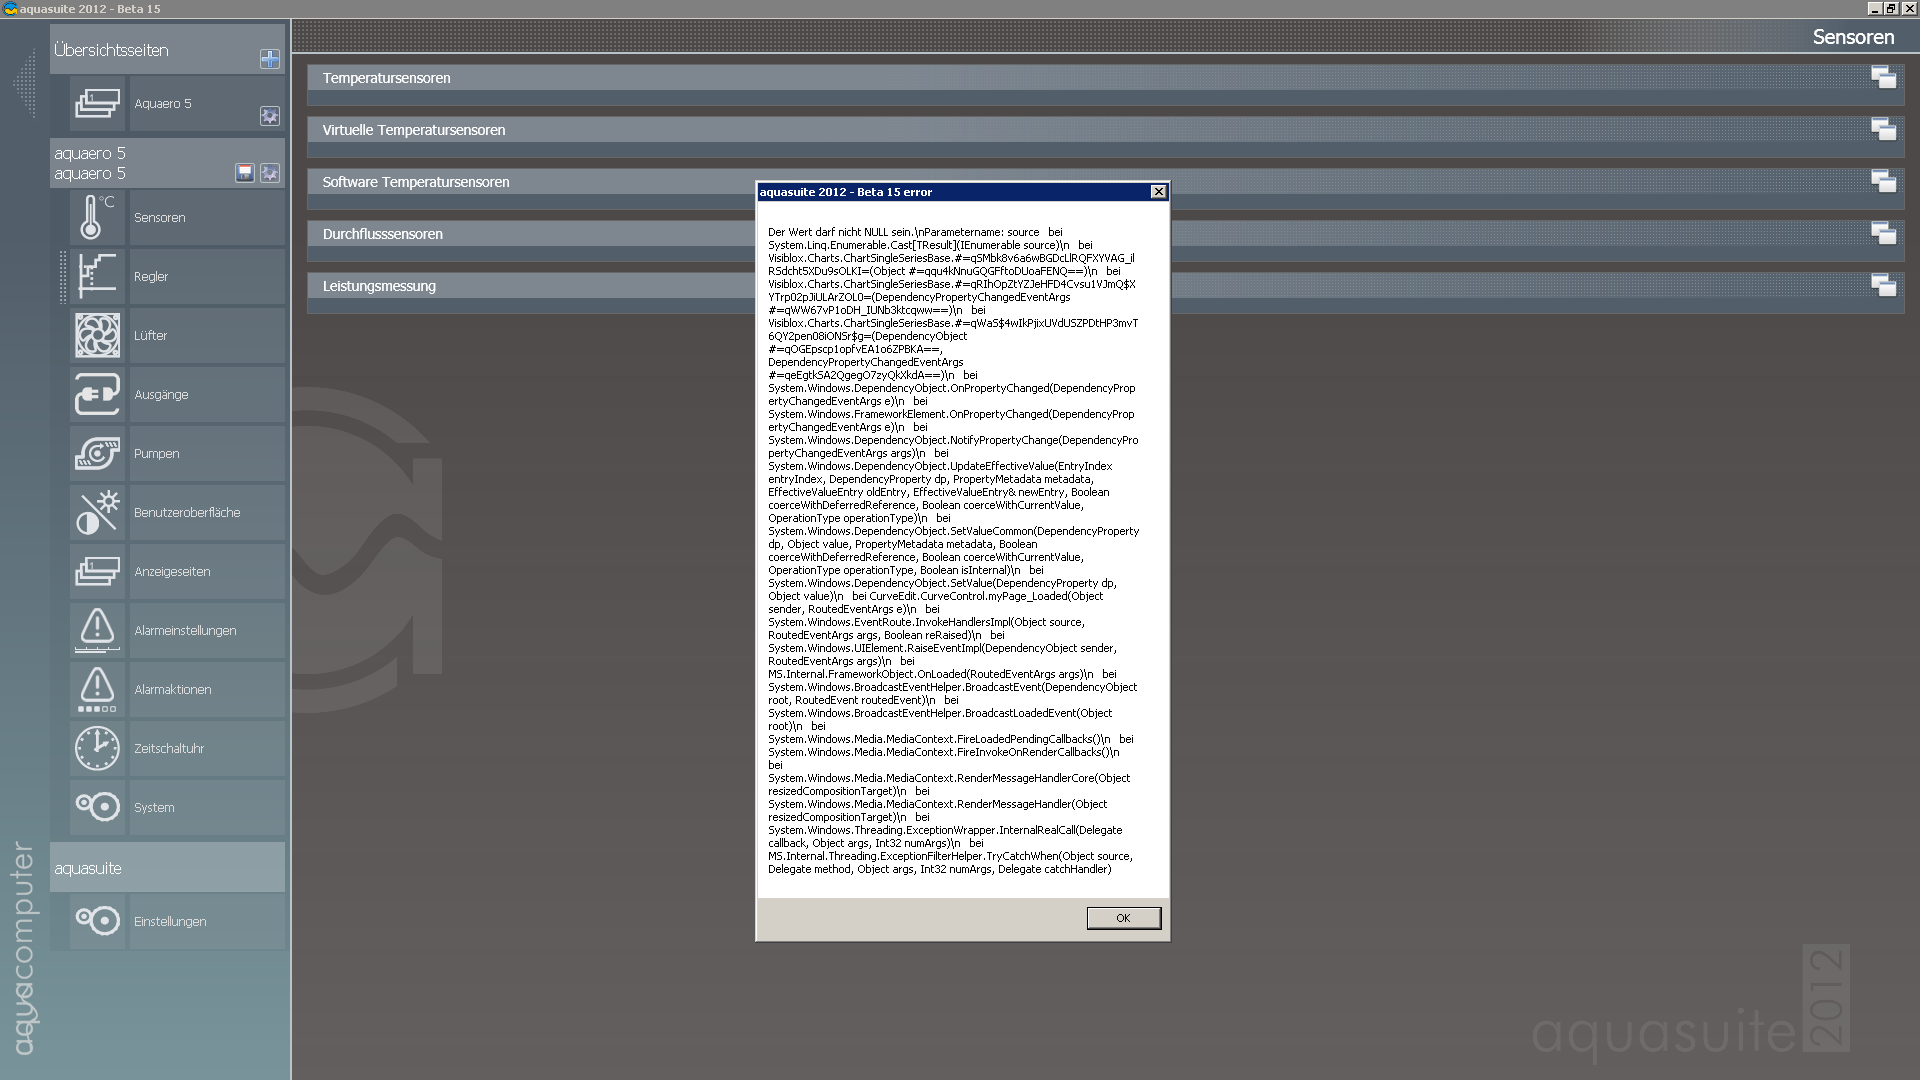Add new Übersichtsseiten page plus icon
This screenshot has height=1080, width=1920.
(x=269, y=59)
